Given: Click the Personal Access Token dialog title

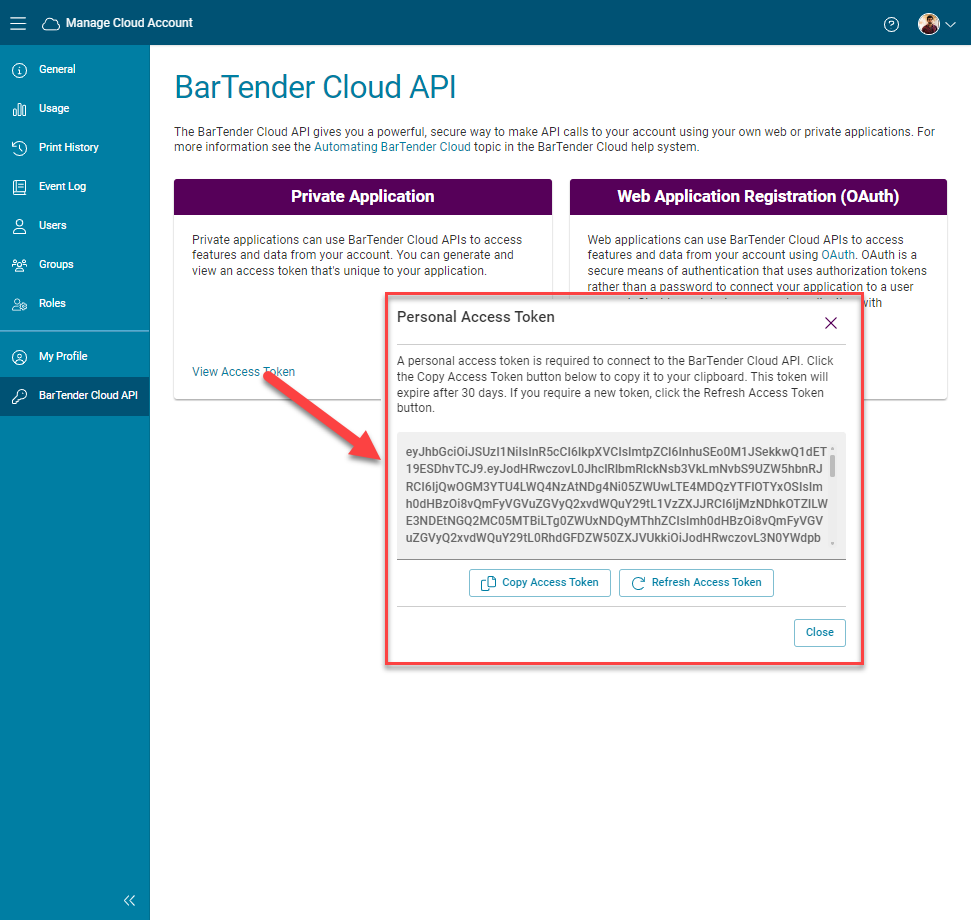Looking at the screenshot, I should click(x=476, y=317).
